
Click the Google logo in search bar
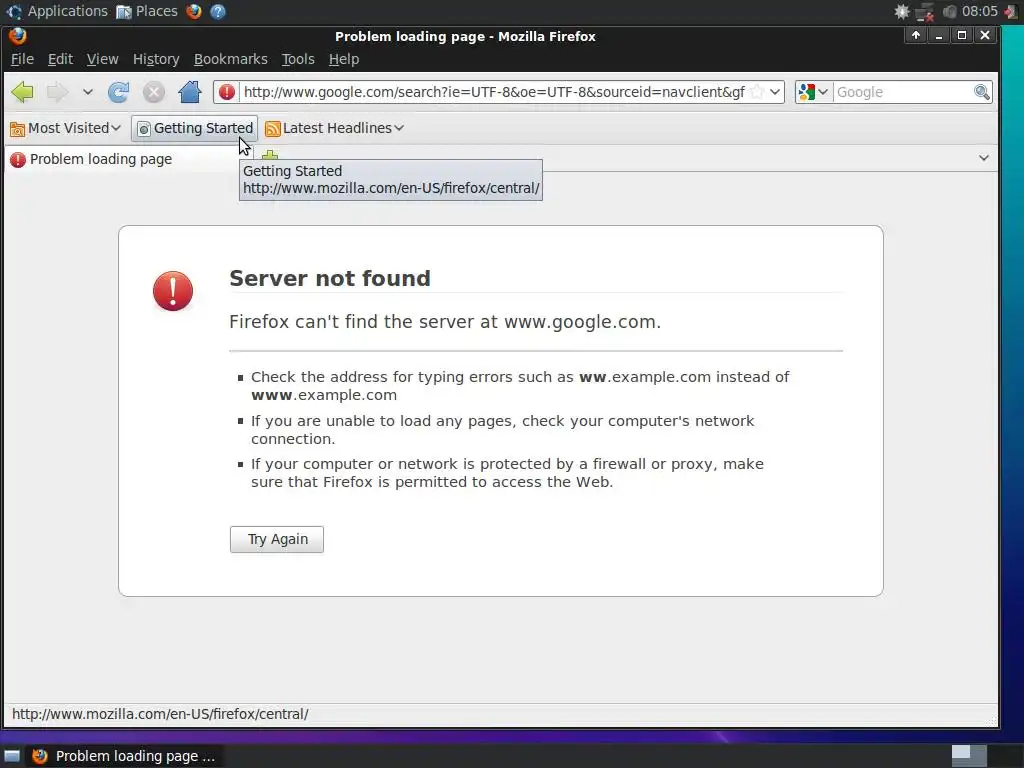(807, 92)
